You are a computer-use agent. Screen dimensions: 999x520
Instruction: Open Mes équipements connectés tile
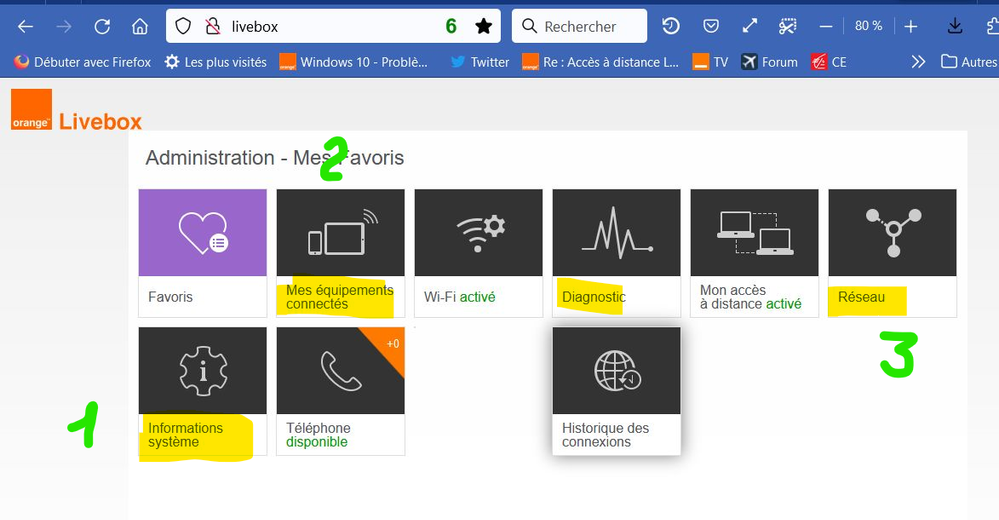tap(340, 252)
